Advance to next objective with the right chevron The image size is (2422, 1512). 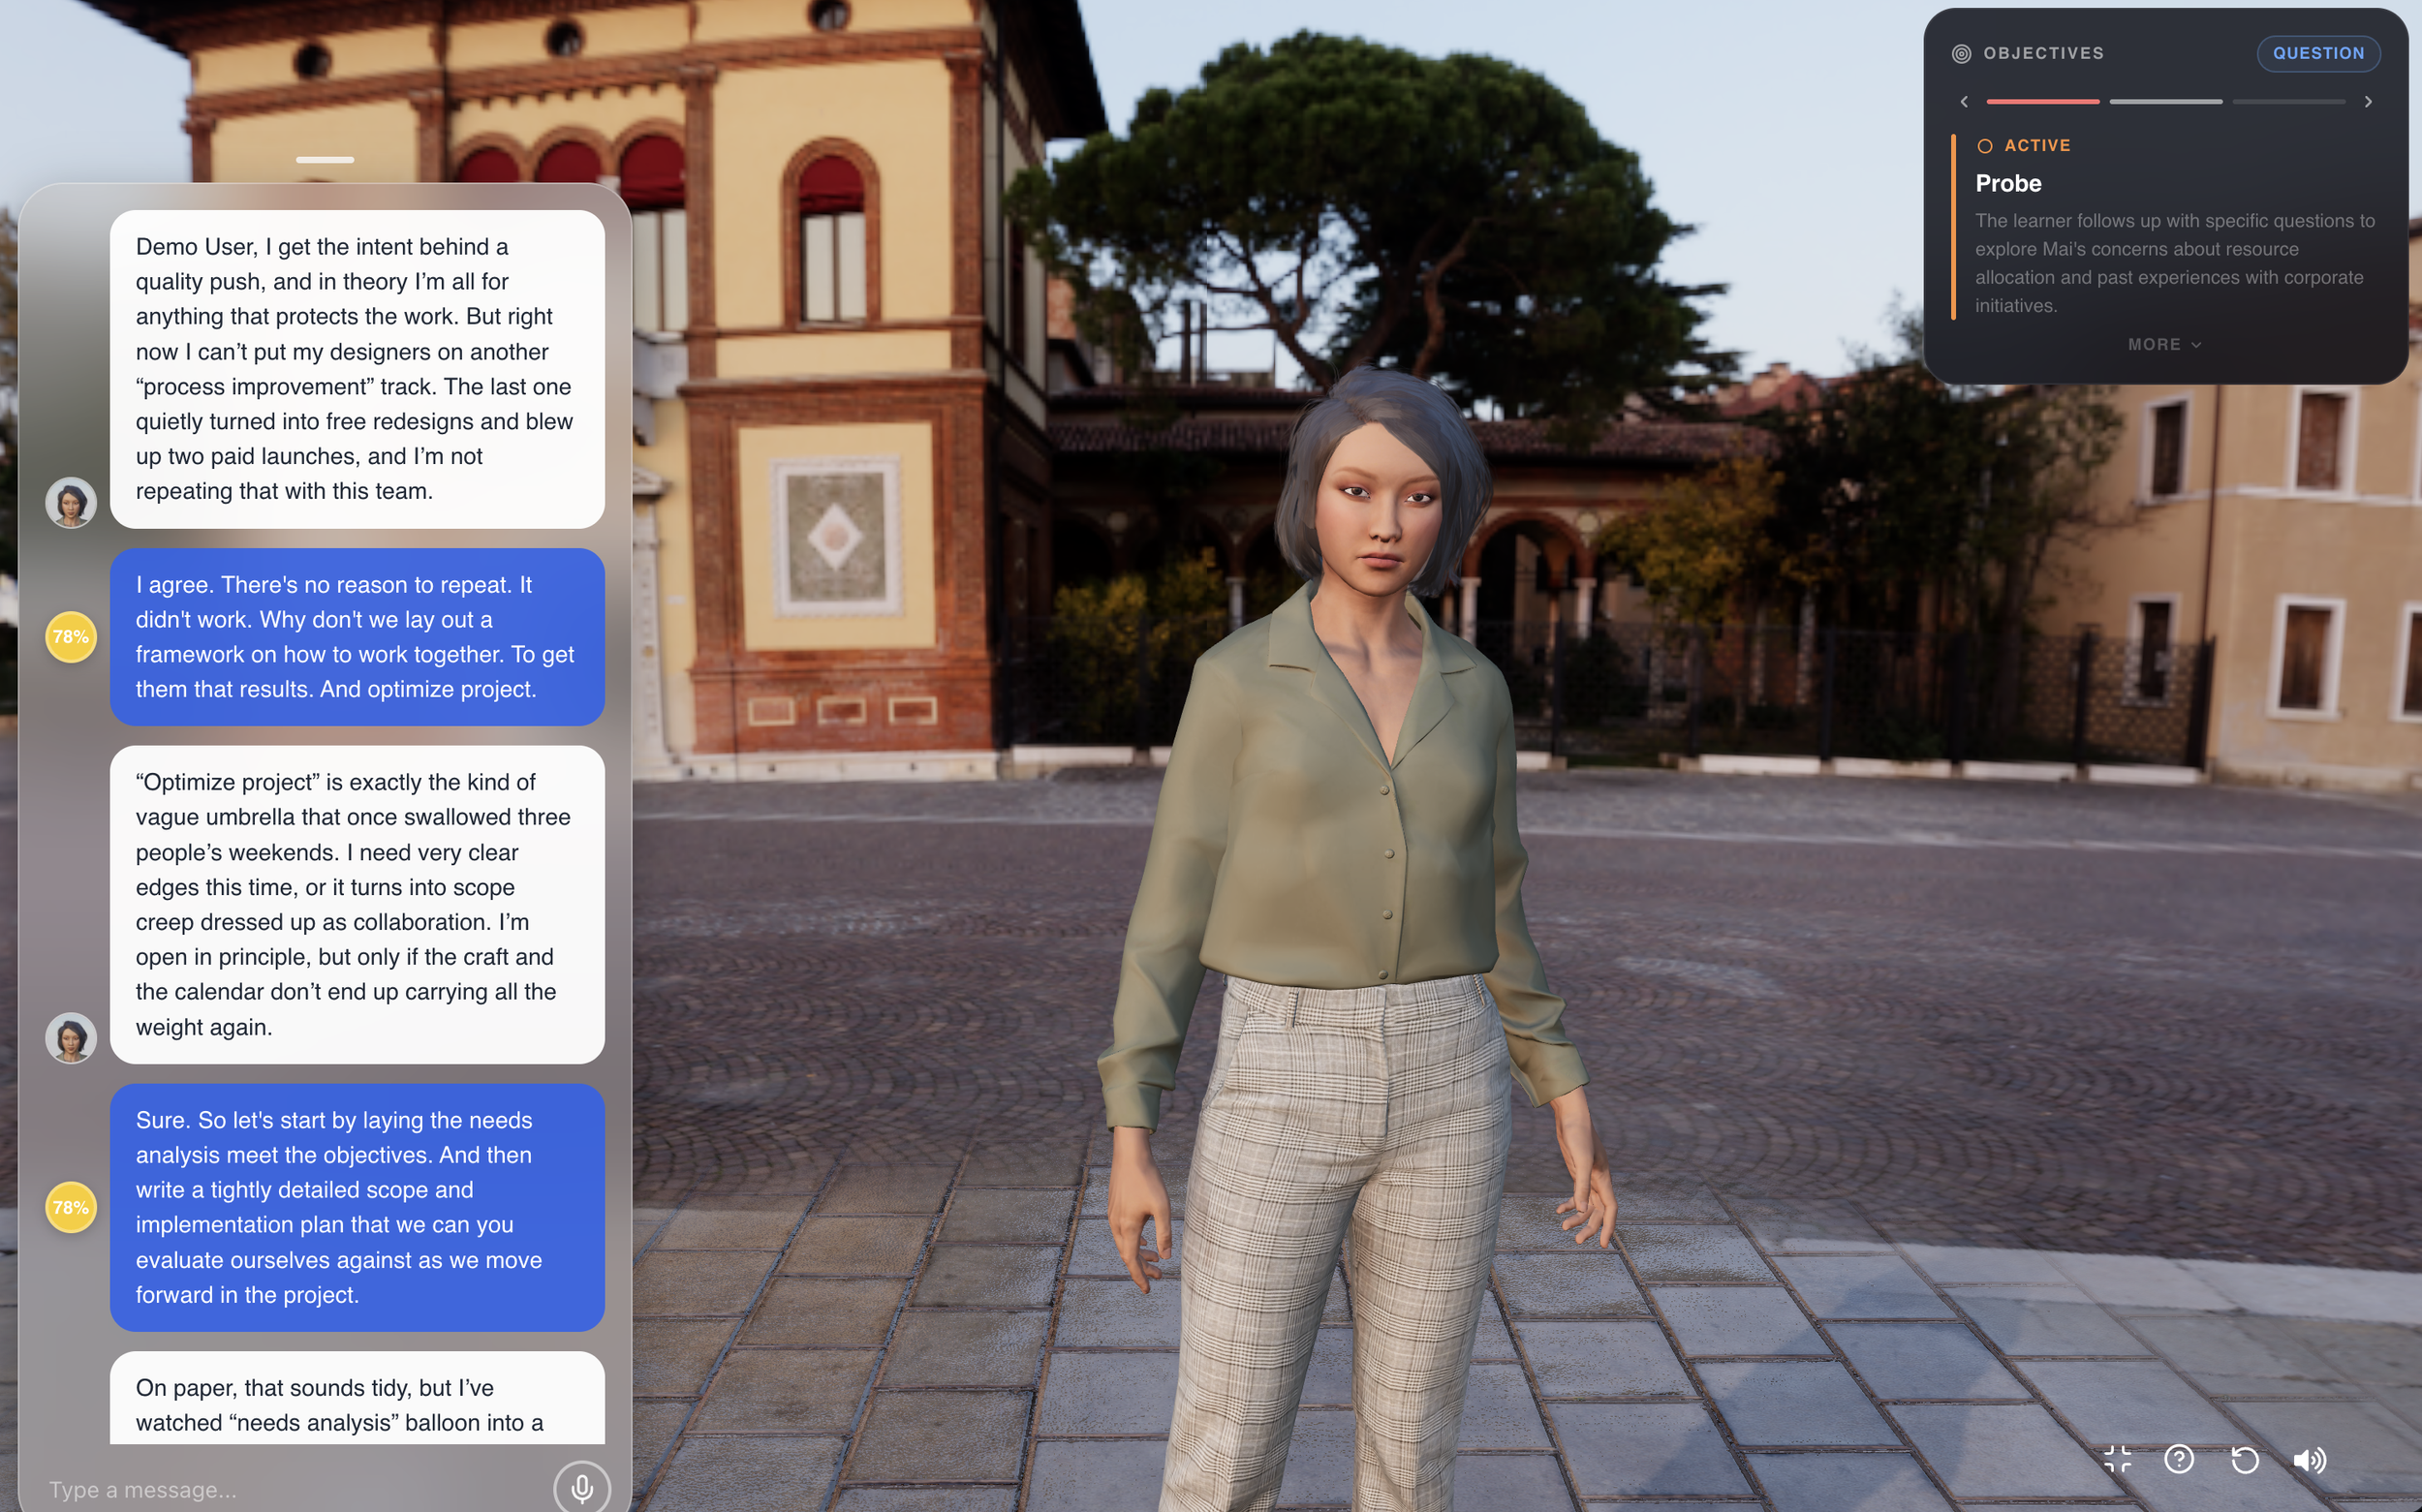coord(2369,101)
